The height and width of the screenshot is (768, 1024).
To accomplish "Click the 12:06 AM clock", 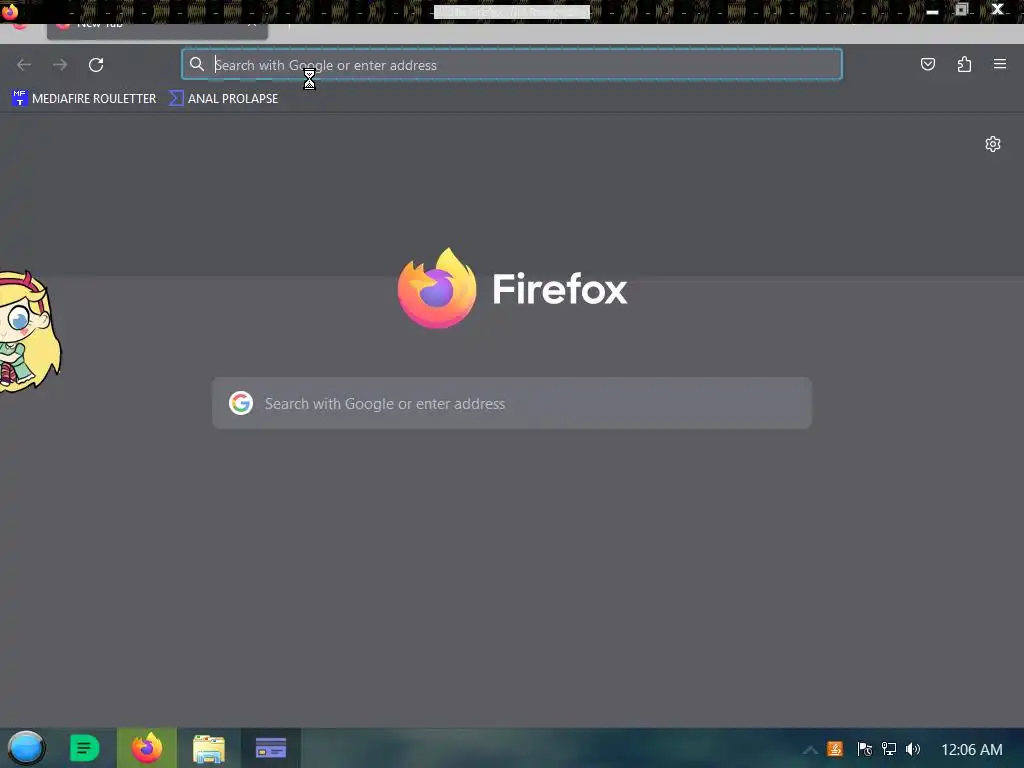I will (971, 750).
